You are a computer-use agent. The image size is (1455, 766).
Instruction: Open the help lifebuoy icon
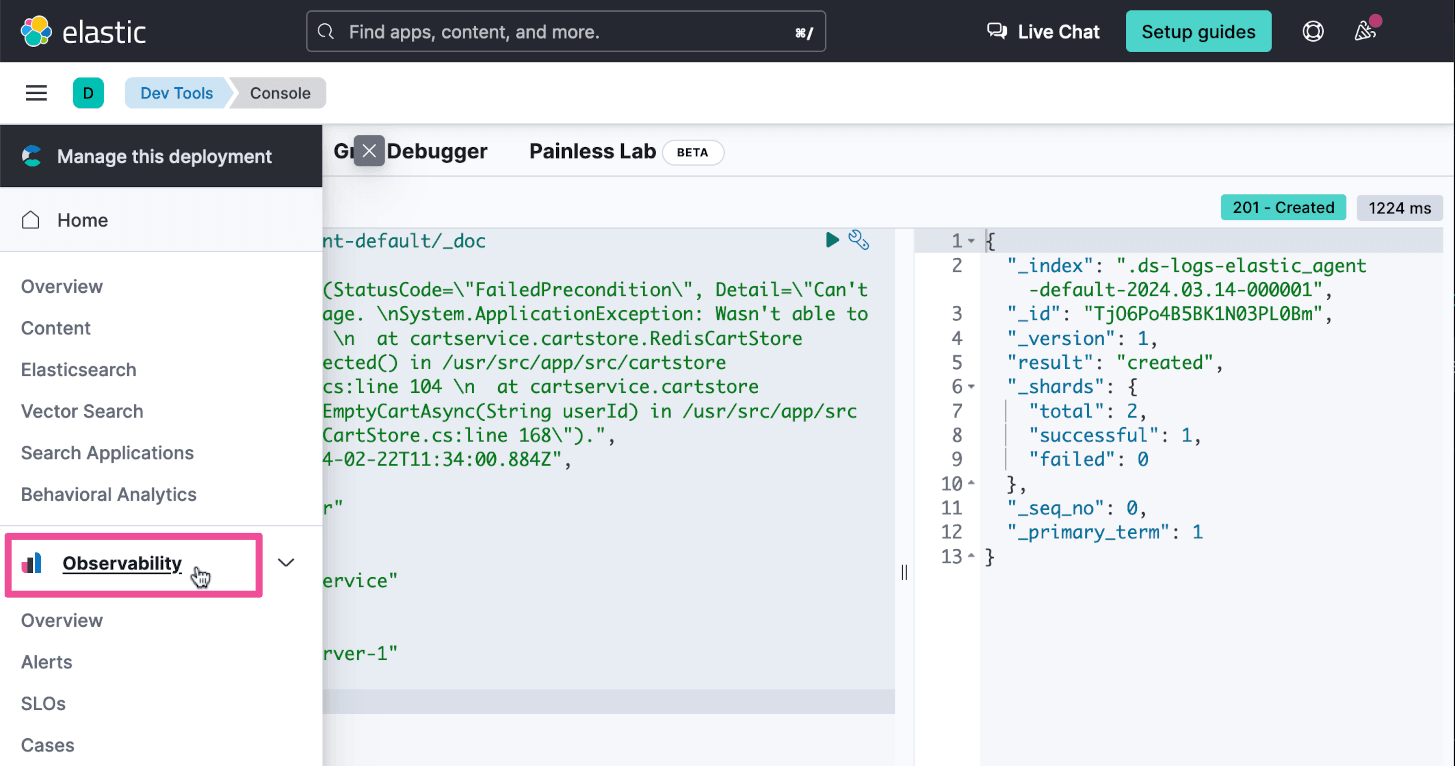click(1313, 31)
